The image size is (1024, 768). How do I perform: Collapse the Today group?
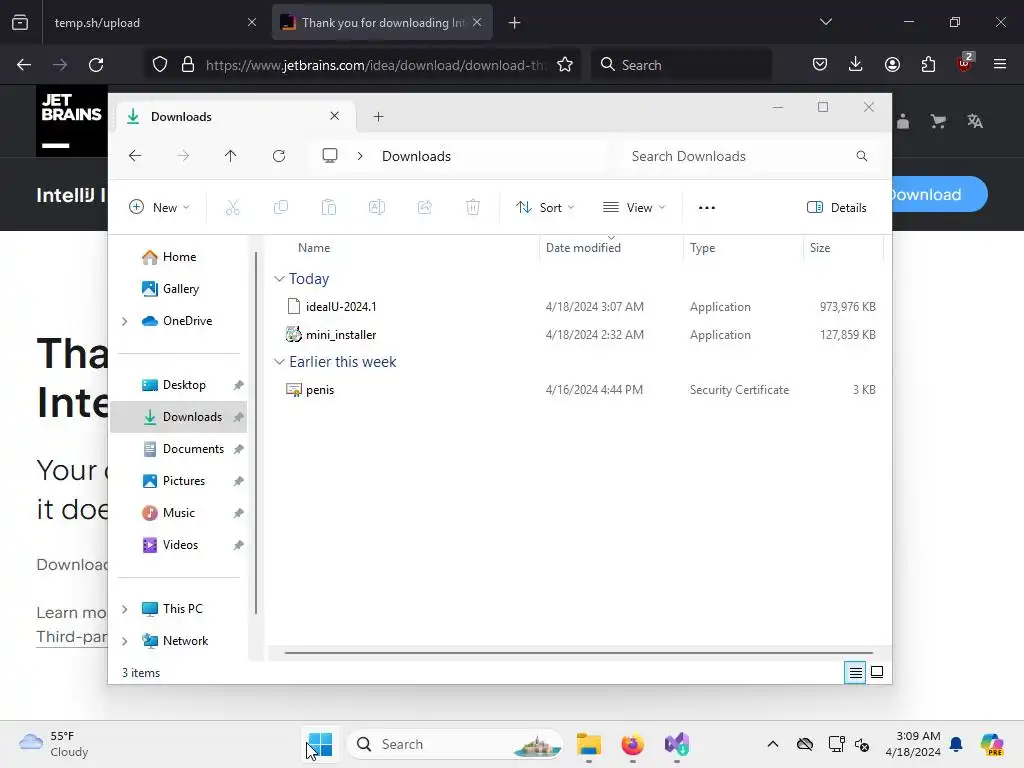point(279,279)
